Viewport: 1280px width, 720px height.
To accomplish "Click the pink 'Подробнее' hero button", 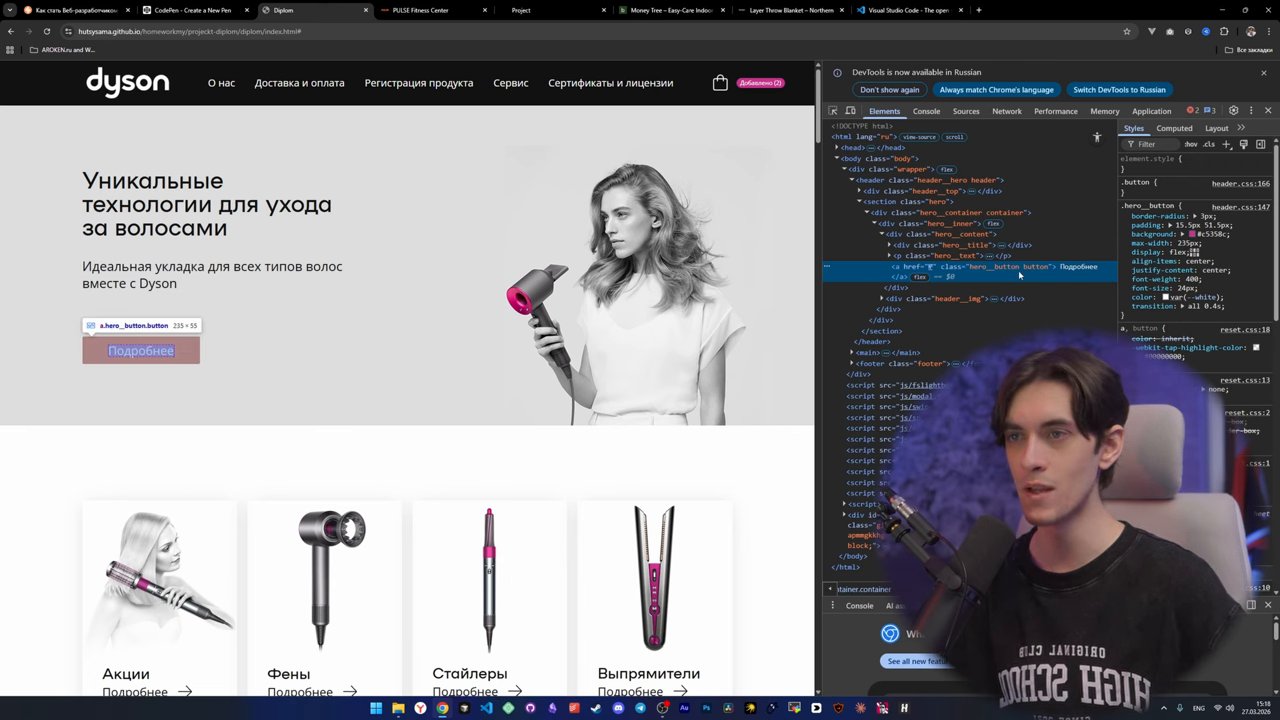I will point(141,350).
